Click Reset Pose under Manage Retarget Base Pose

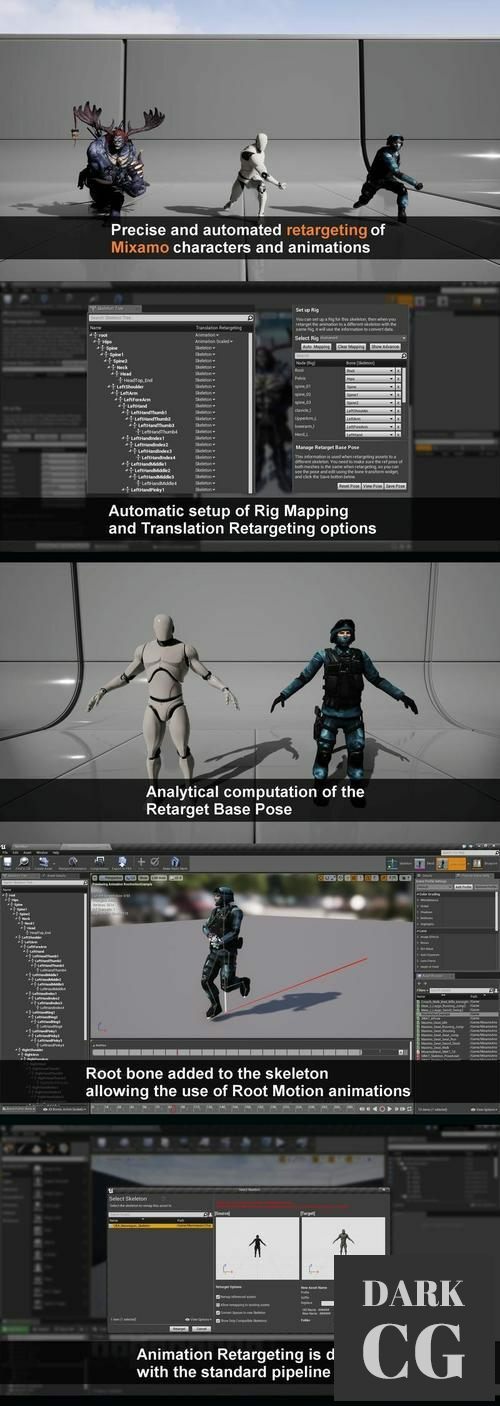point(349,485)
